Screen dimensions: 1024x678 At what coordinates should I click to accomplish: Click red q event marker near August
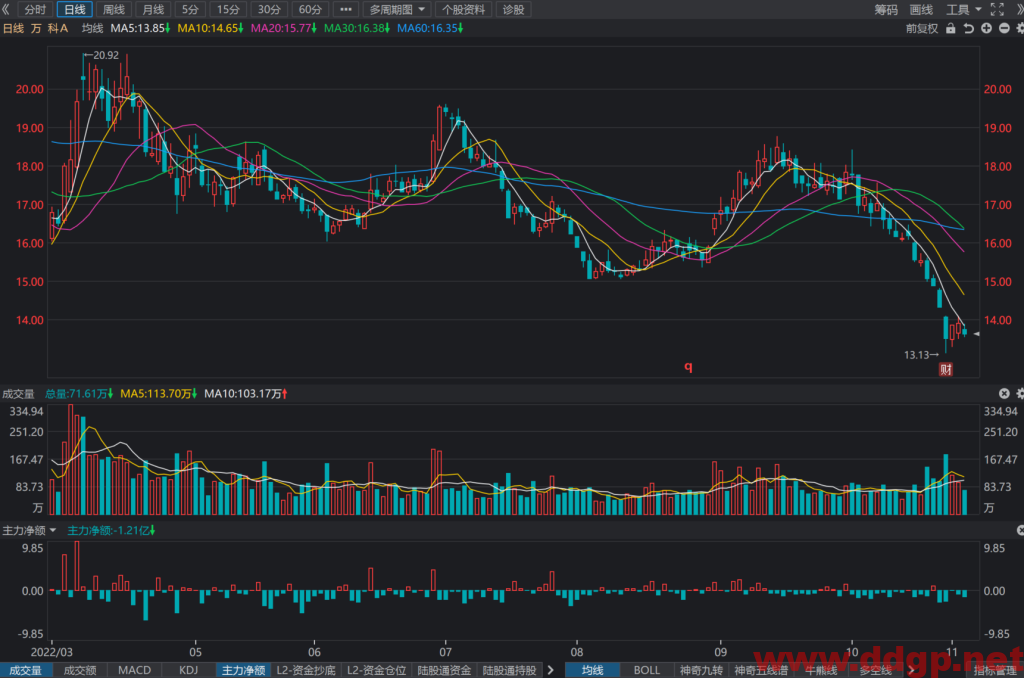pos(688,367)
